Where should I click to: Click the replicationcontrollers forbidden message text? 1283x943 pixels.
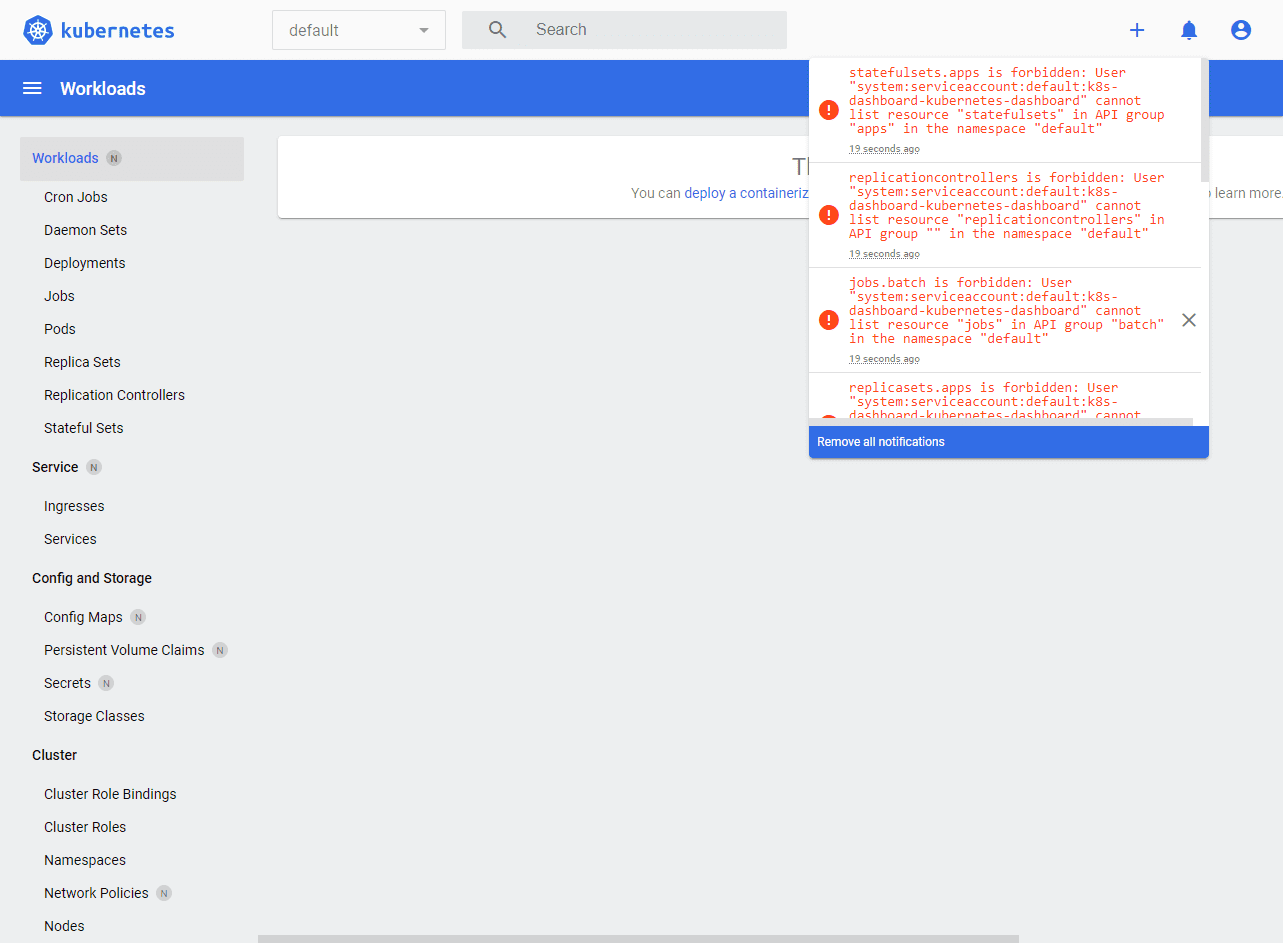(1007, 205)
